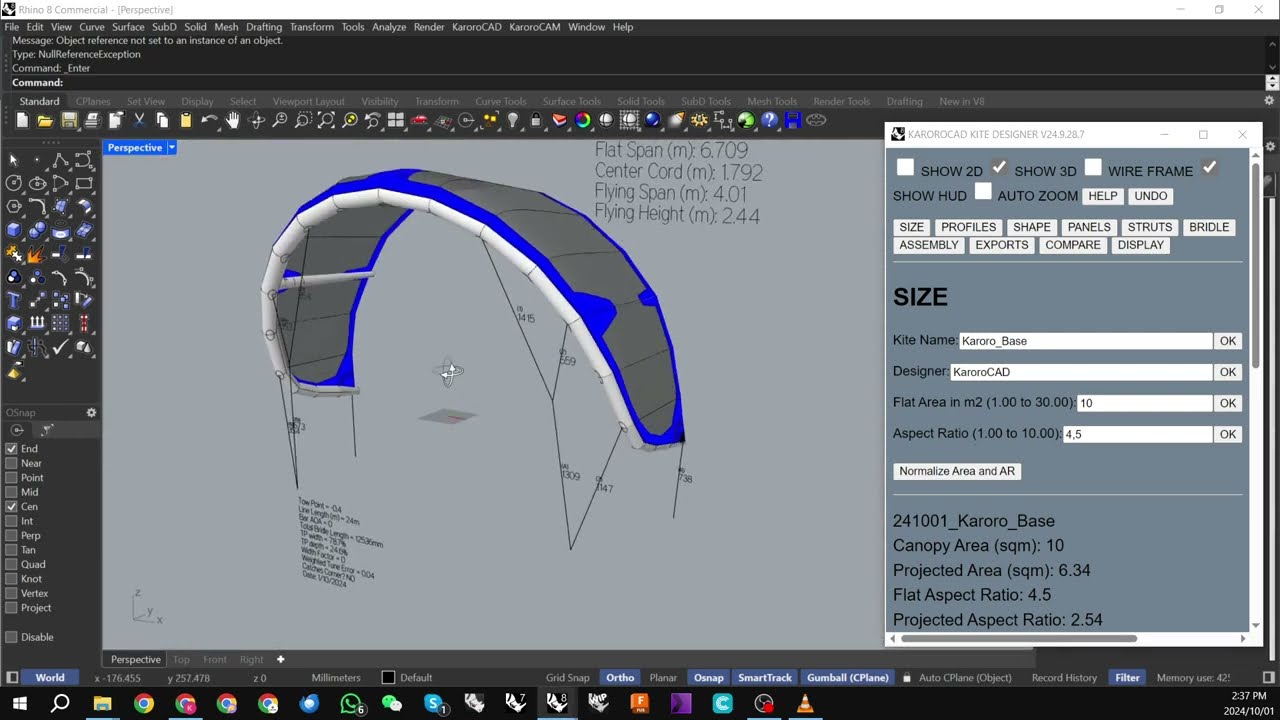Toggle Ortho mode in status bar

pyautogui.click(x=620, y=678)
